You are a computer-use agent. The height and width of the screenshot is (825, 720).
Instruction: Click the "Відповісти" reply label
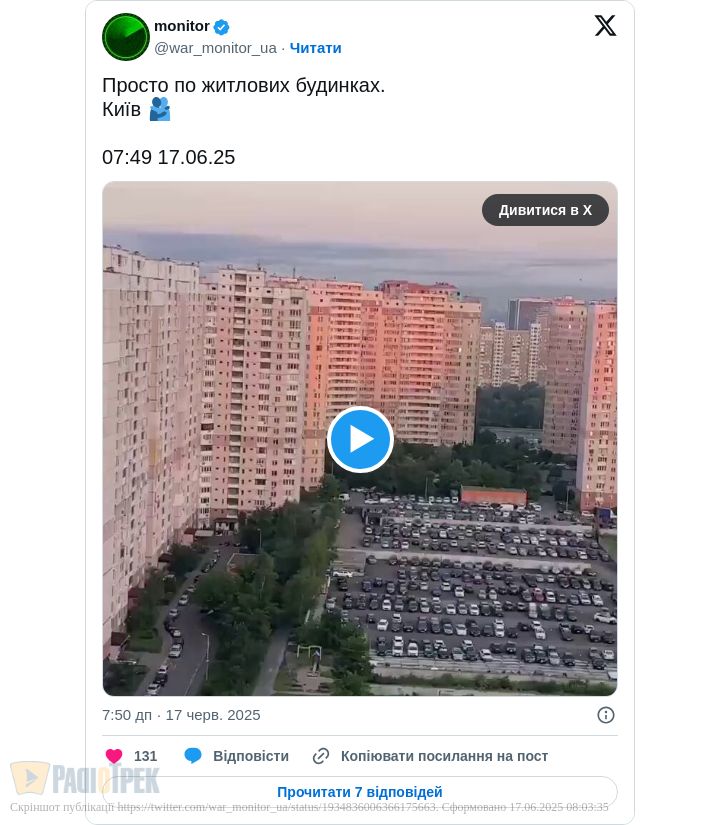coord(251,756)
